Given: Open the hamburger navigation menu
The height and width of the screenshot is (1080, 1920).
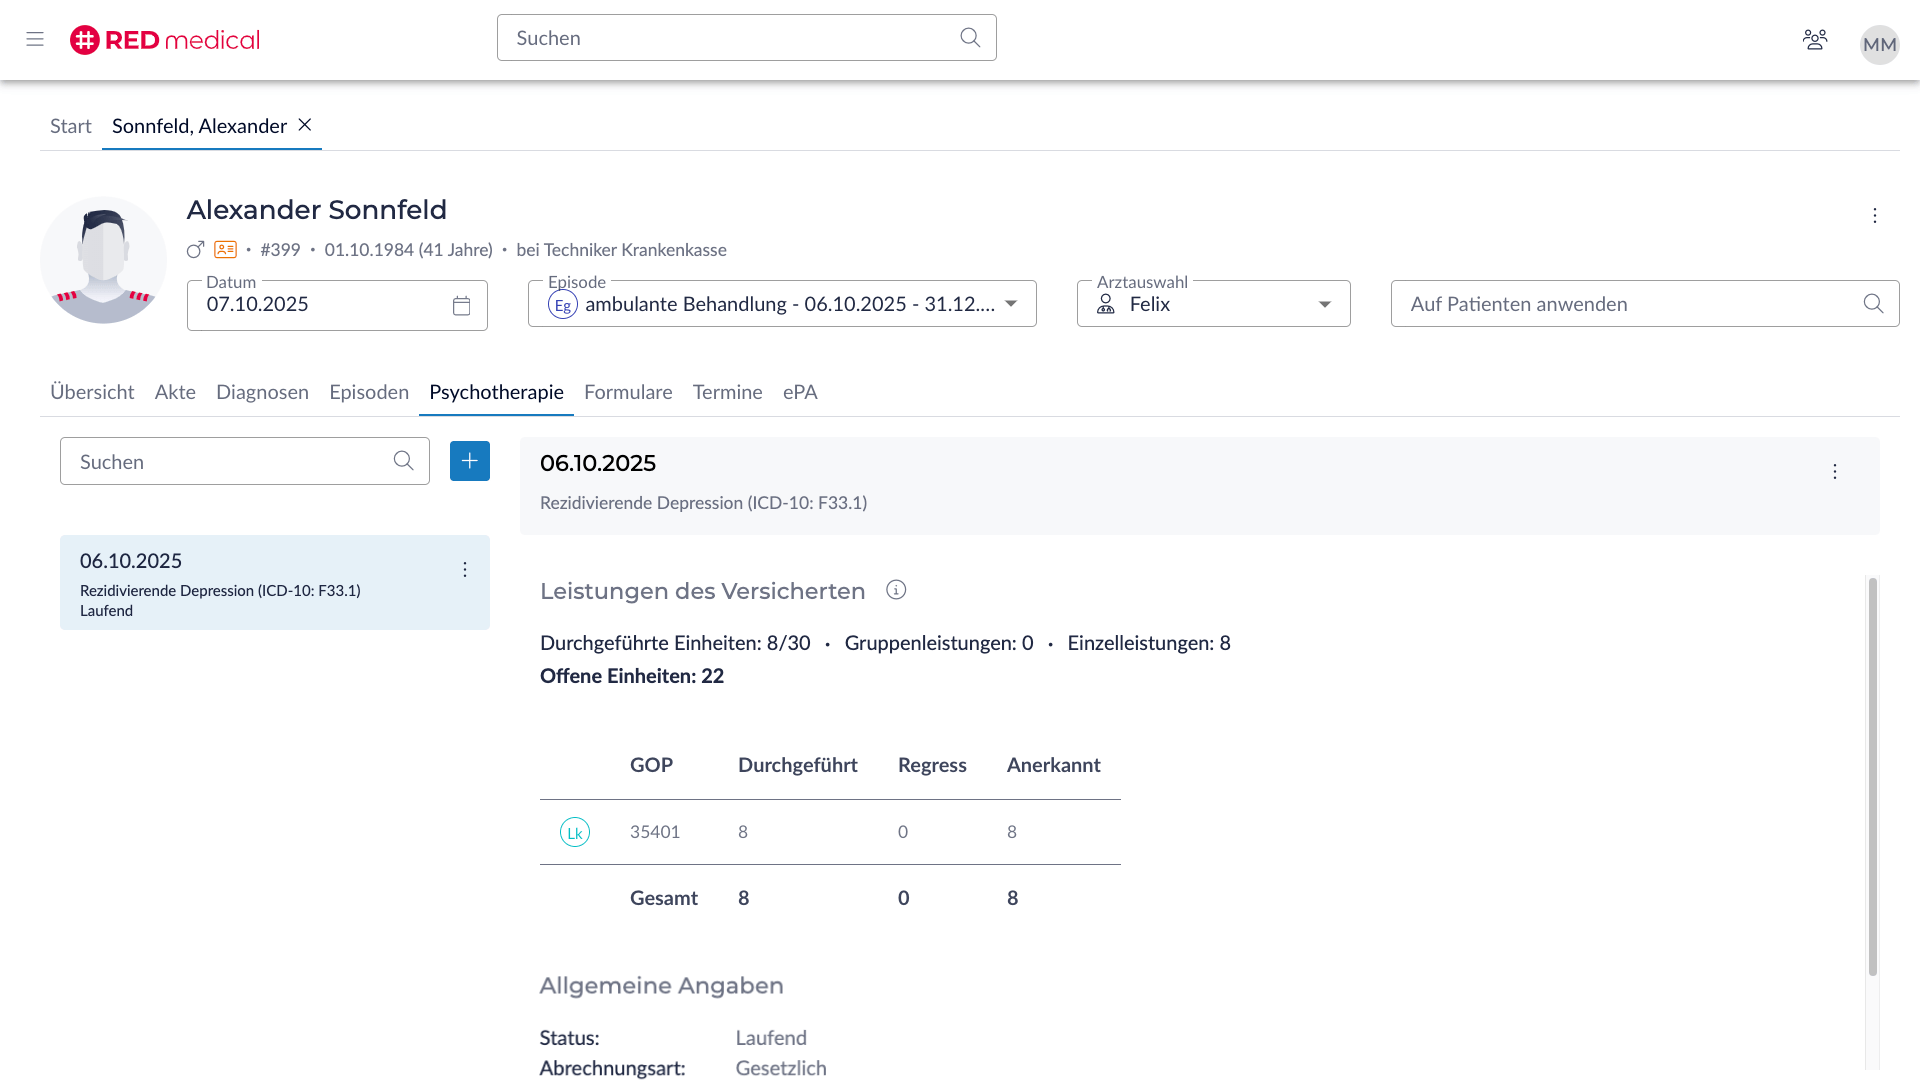Looking at the screenshot, I should [x=35, y=40].
